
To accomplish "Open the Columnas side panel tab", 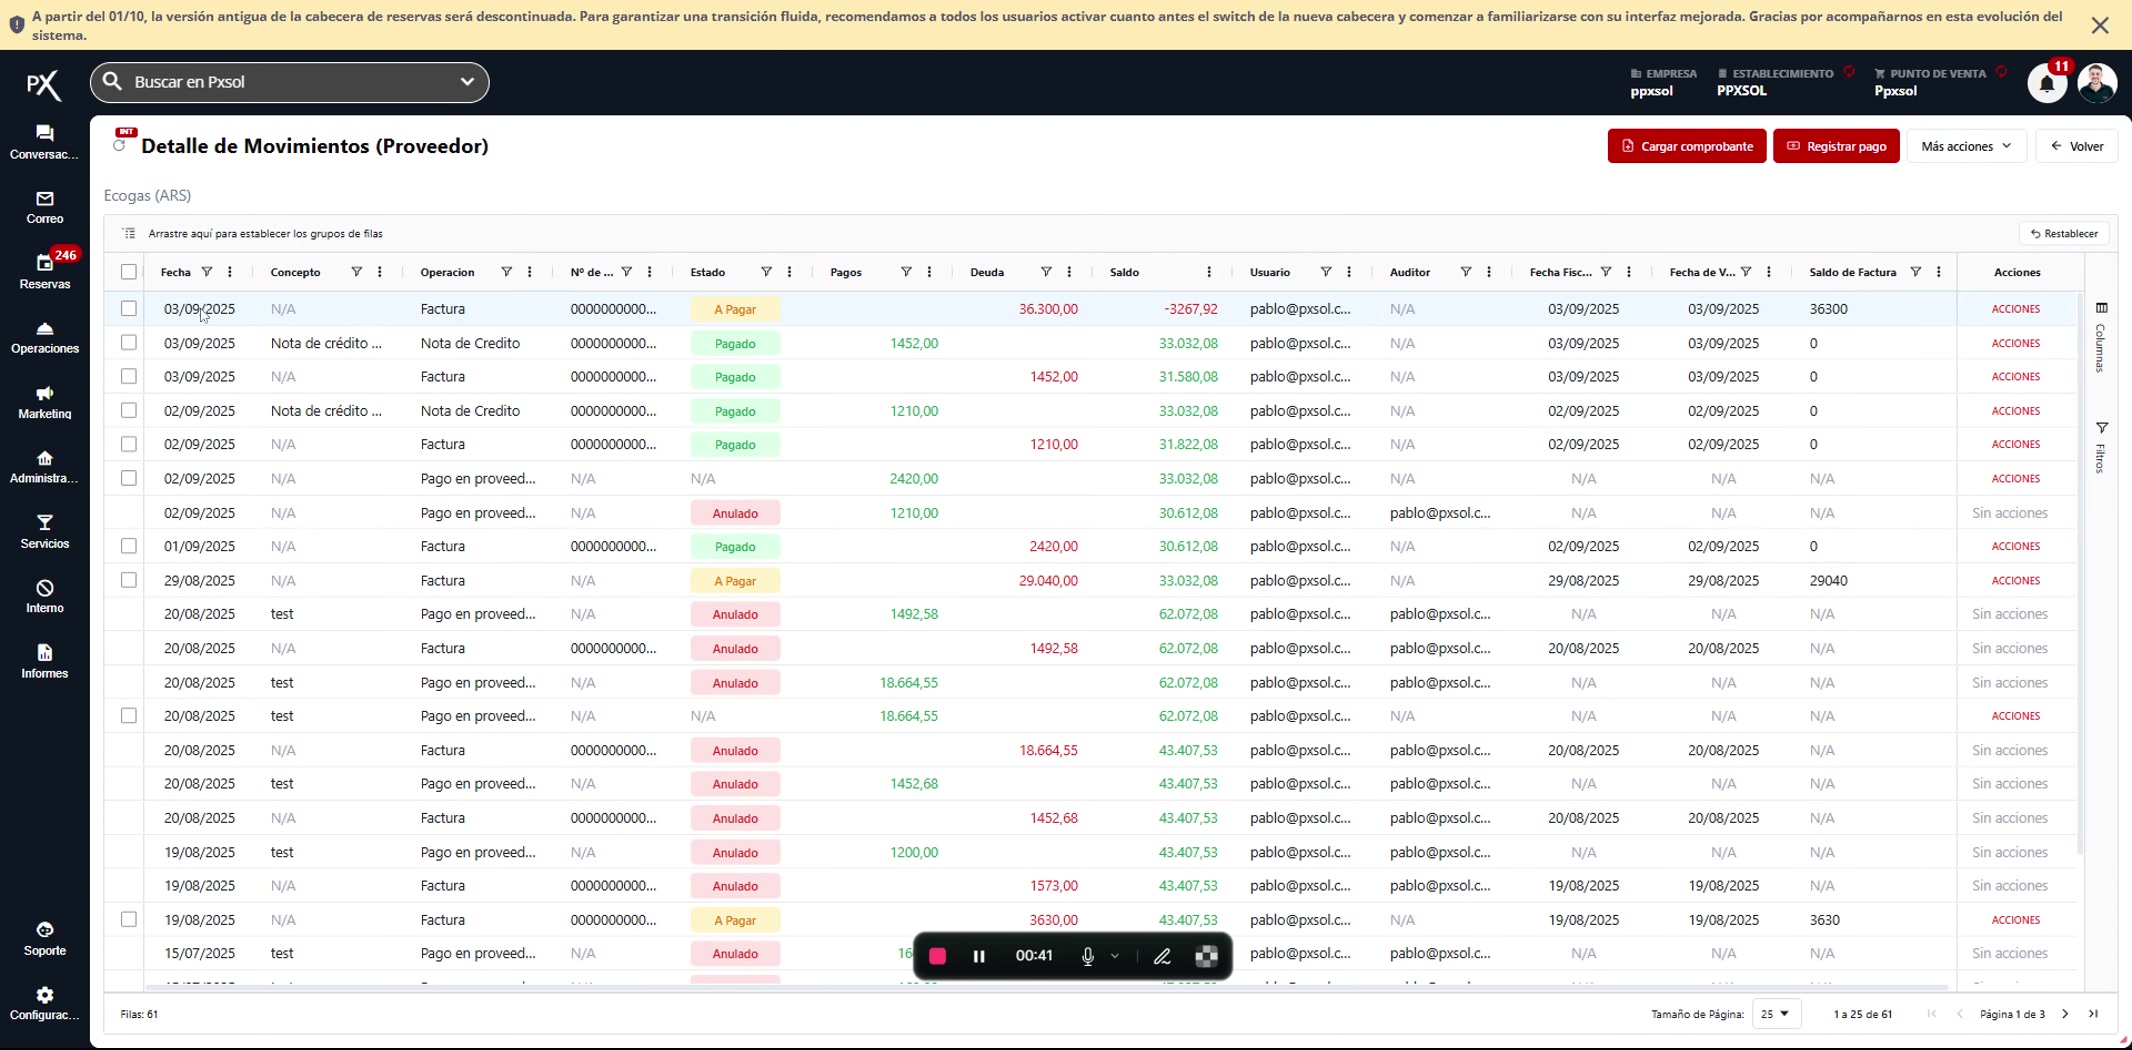I will coord(2101,337).
